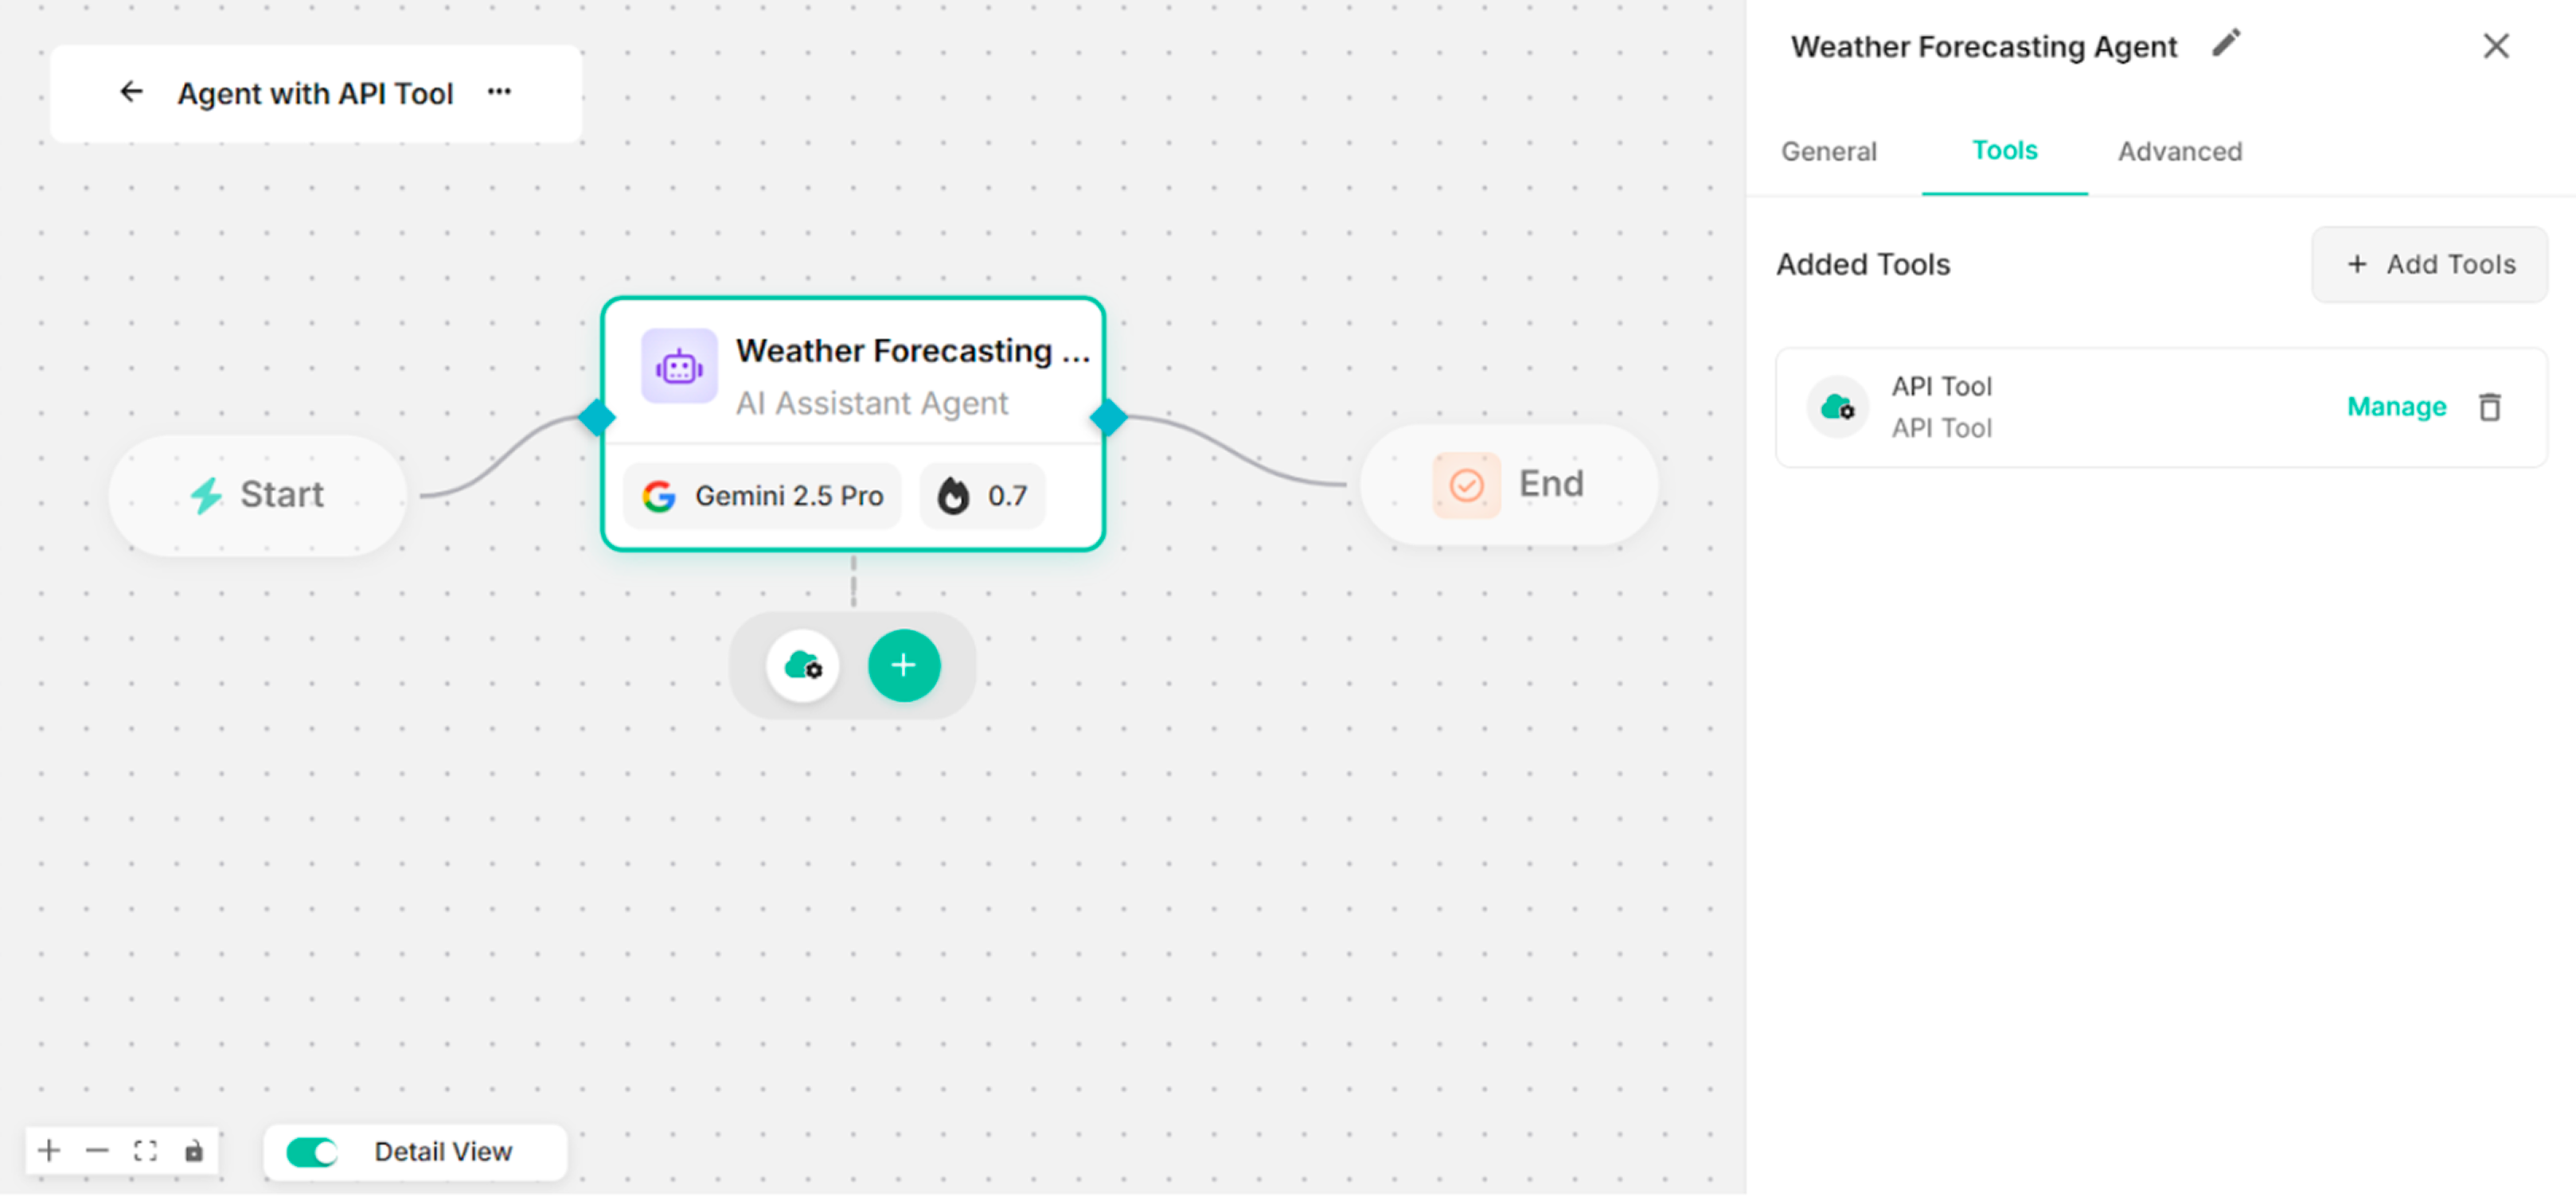The height and width of the screenshot is (1197, 2576).
Task: Open the workflow options ellipsis menu
Action: [500, 91]
